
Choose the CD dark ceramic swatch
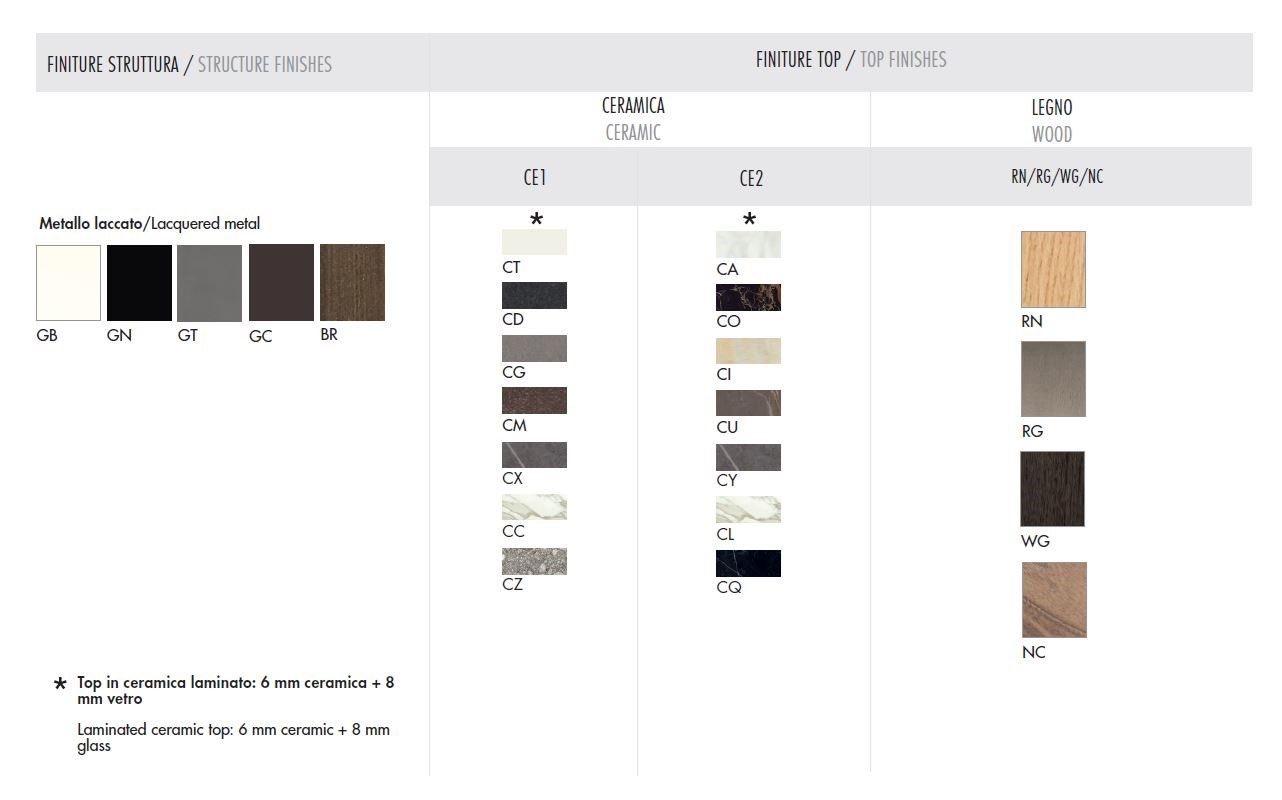click(534, 295)
